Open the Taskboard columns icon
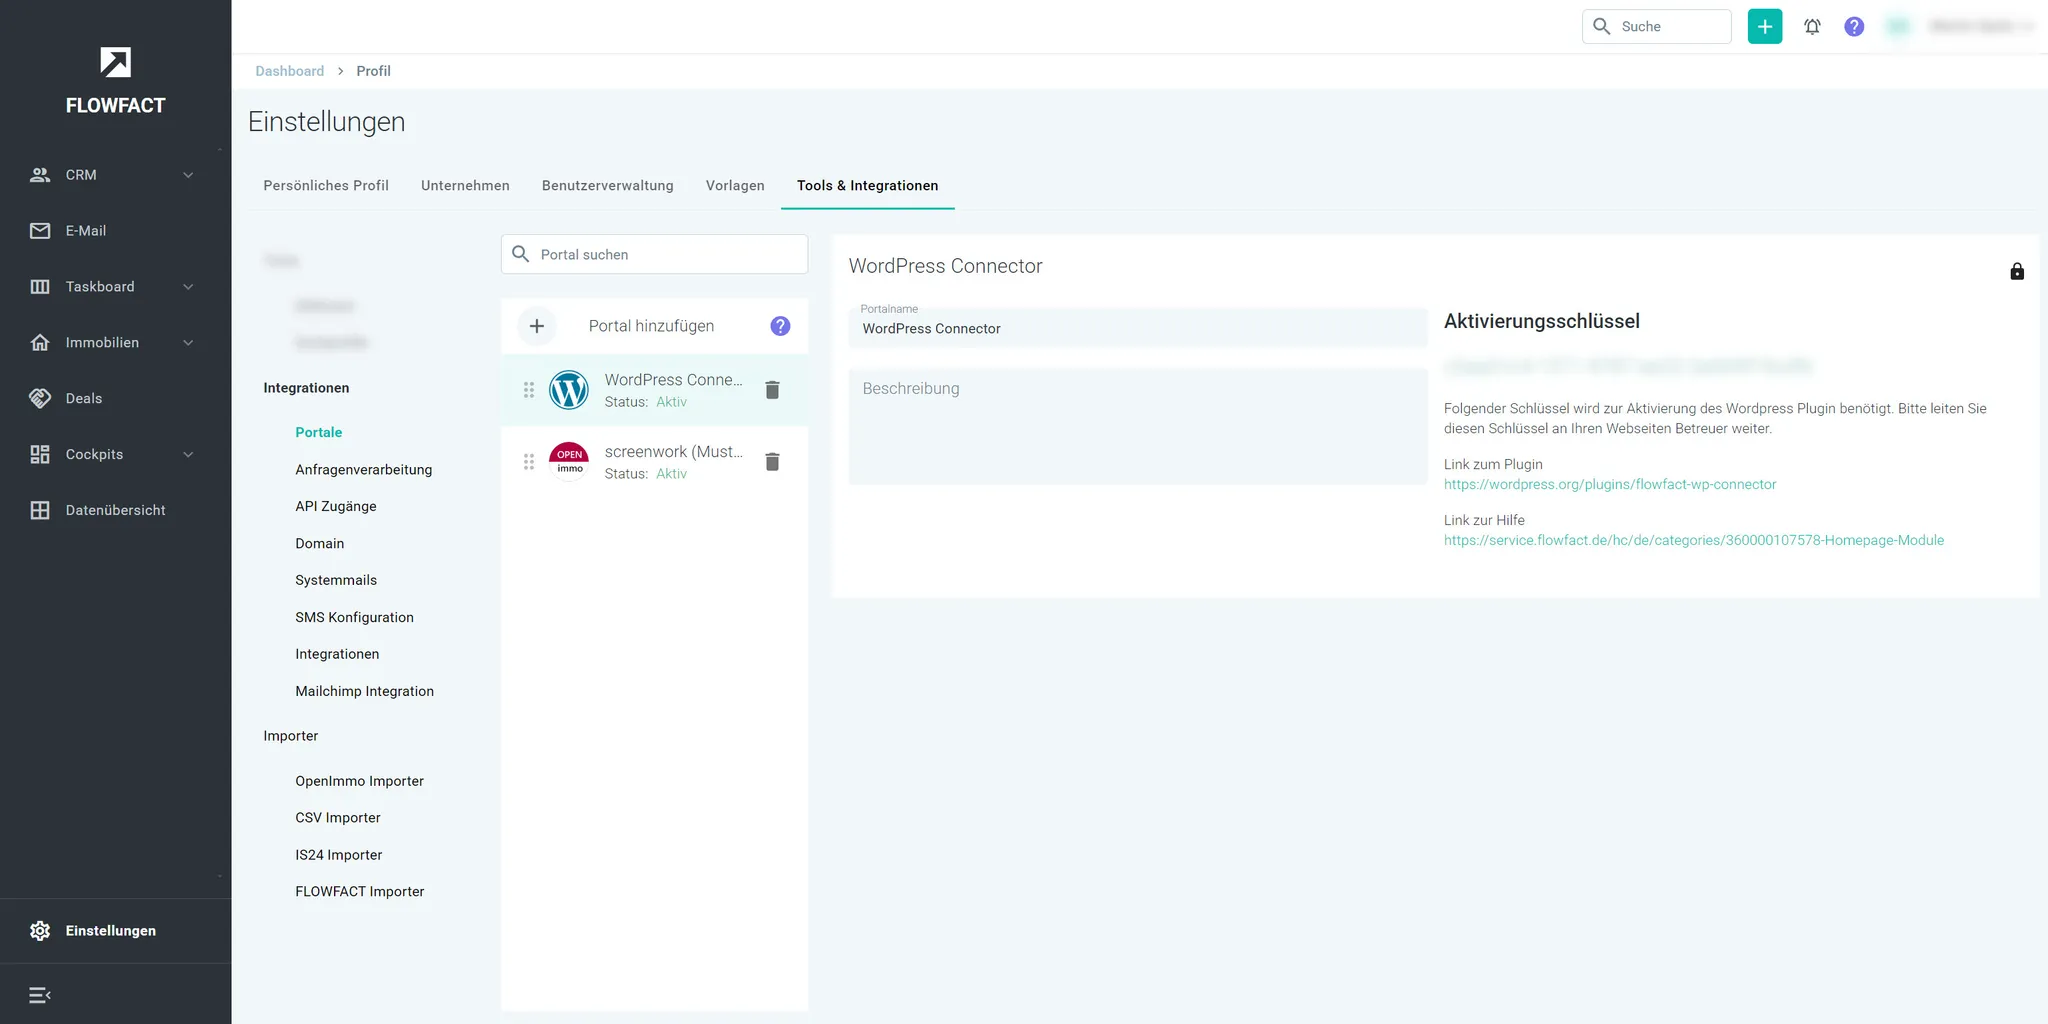2048x1024 pixels. [40, 287]
